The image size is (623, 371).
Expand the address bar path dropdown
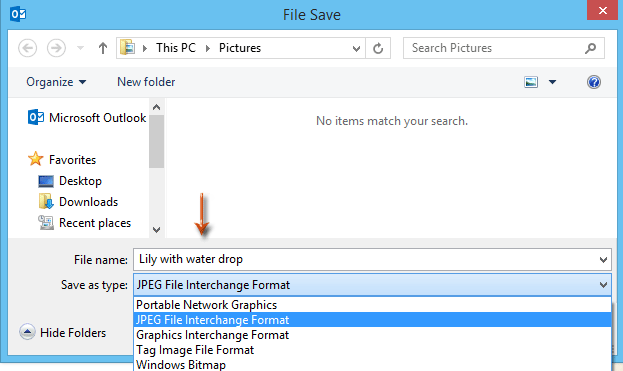pos(356,48)
